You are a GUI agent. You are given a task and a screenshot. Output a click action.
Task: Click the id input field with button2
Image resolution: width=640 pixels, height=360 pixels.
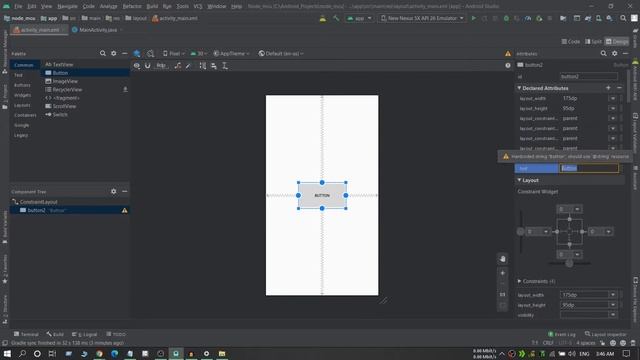[589, 76]
